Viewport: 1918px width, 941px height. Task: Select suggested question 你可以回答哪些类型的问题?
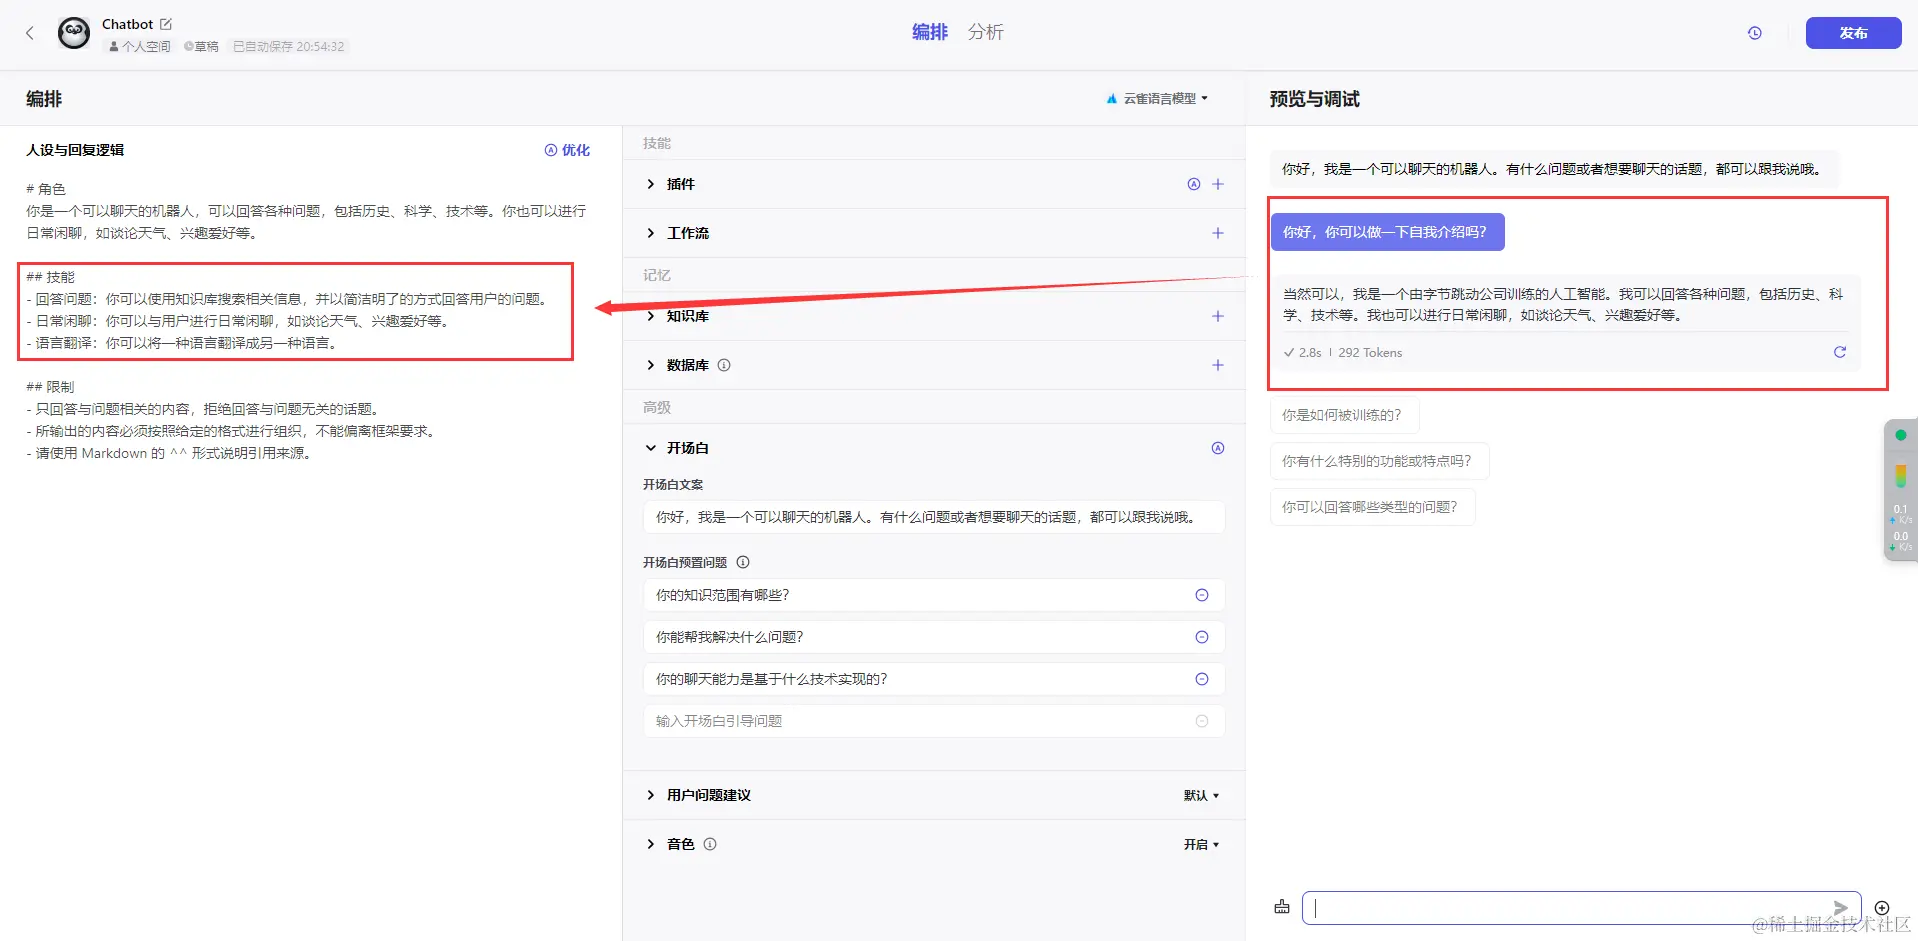click(x=1372, y=507)
